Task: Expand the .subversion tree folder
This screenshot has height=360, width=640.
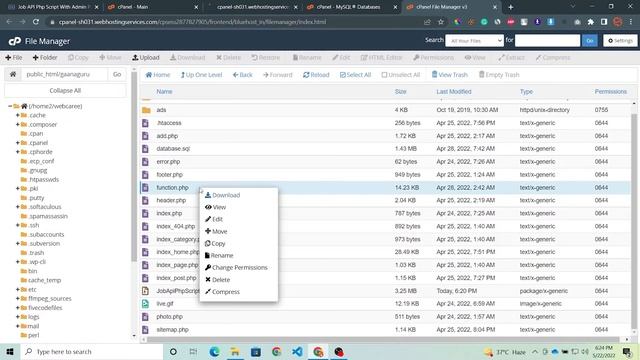Action: click(18, 244)
